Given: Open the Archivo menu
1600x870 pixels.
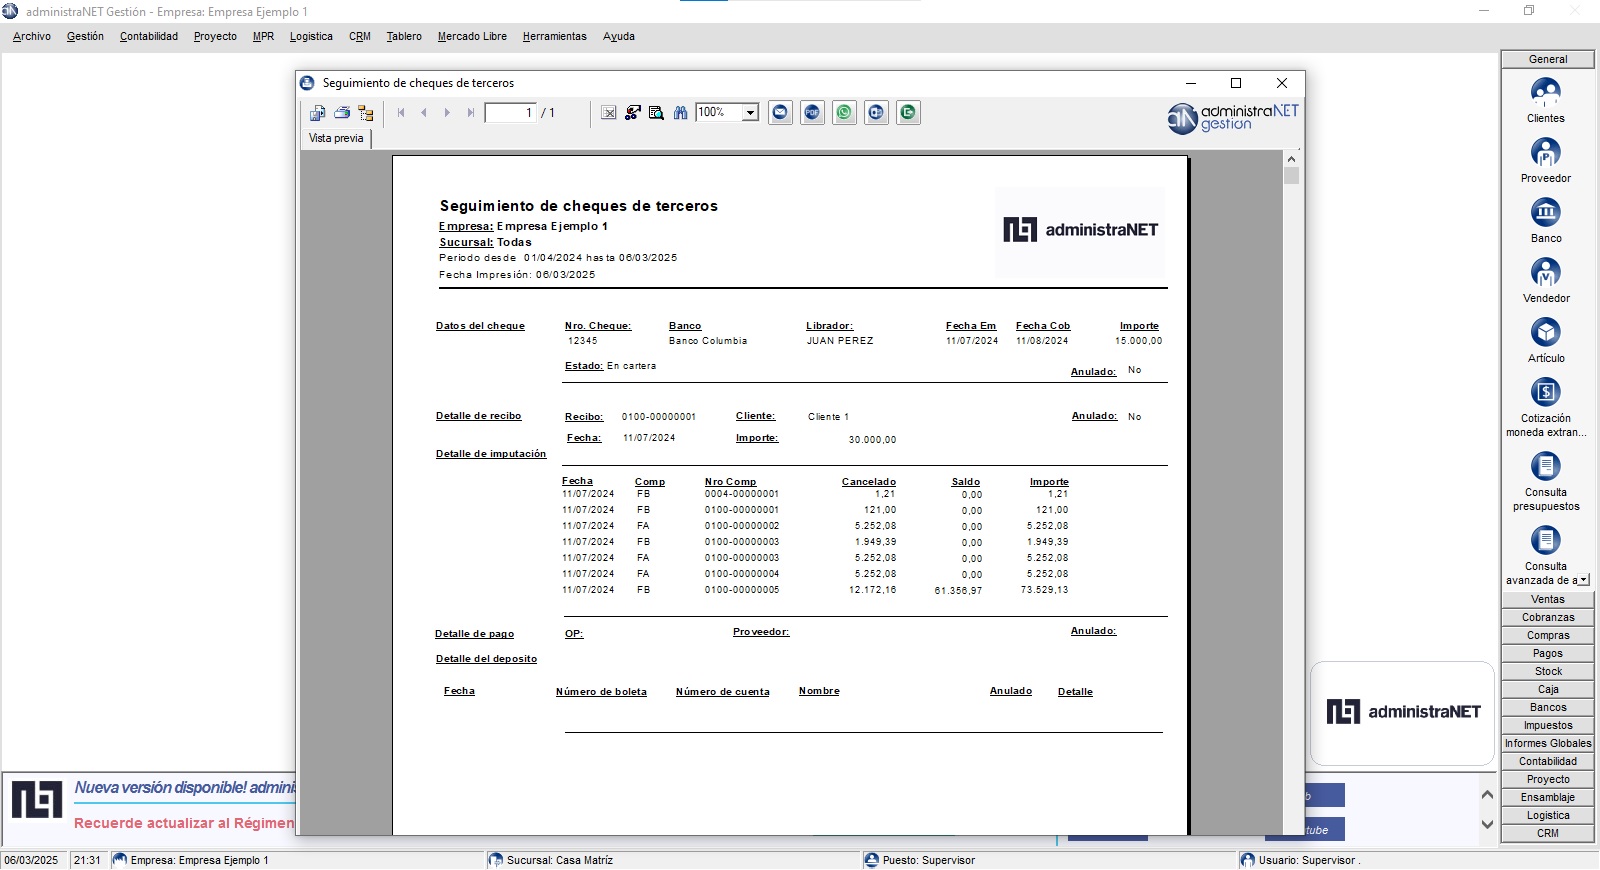Looking at the screenshot, I should coord(32,36).
